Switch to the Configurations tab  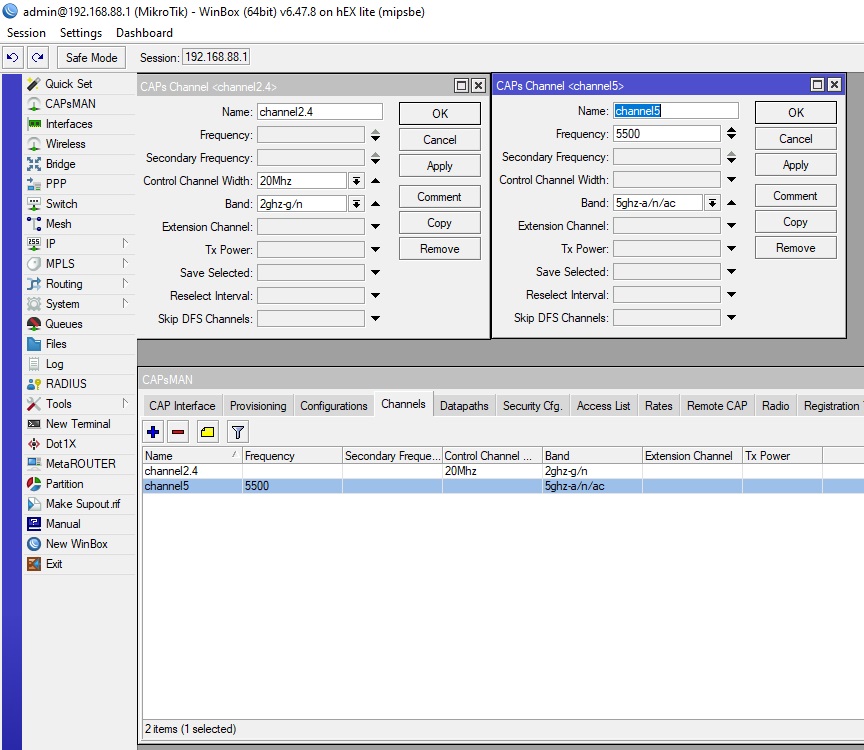tap(334, 406)
